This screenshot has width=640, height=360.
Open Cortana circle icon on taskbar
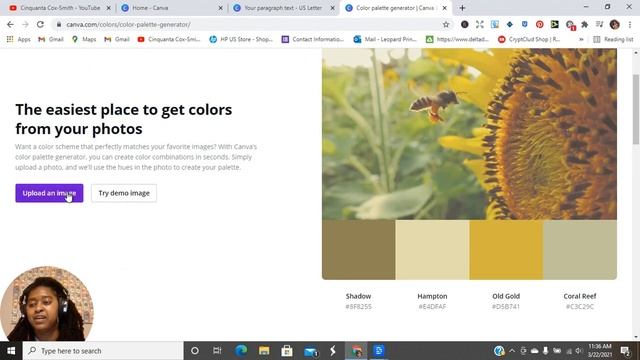pos(195,351)
